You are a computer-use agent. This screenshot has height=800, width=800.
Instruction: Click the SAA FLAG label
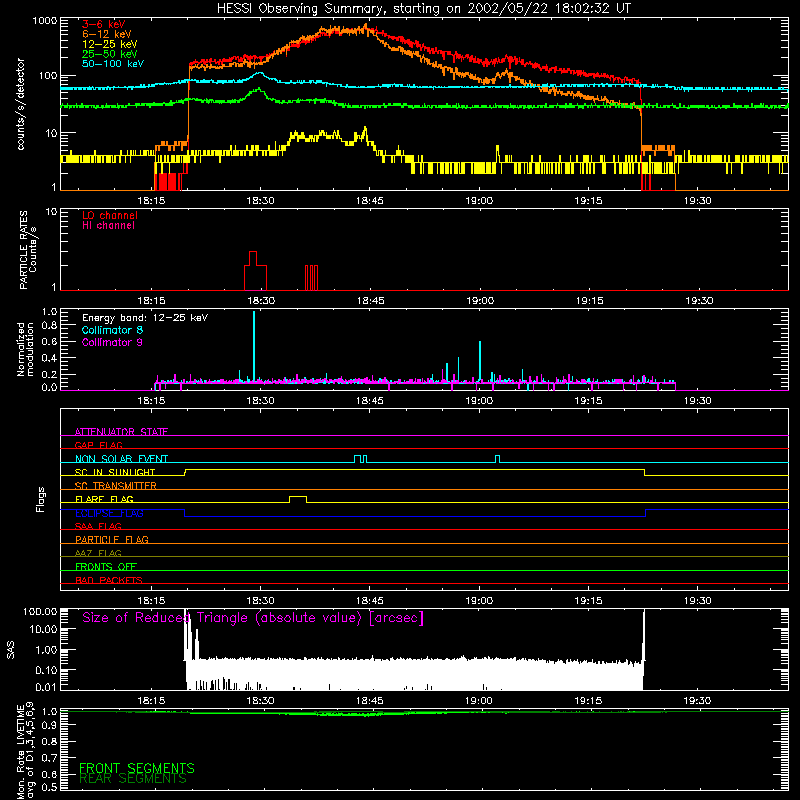(98, 526)
